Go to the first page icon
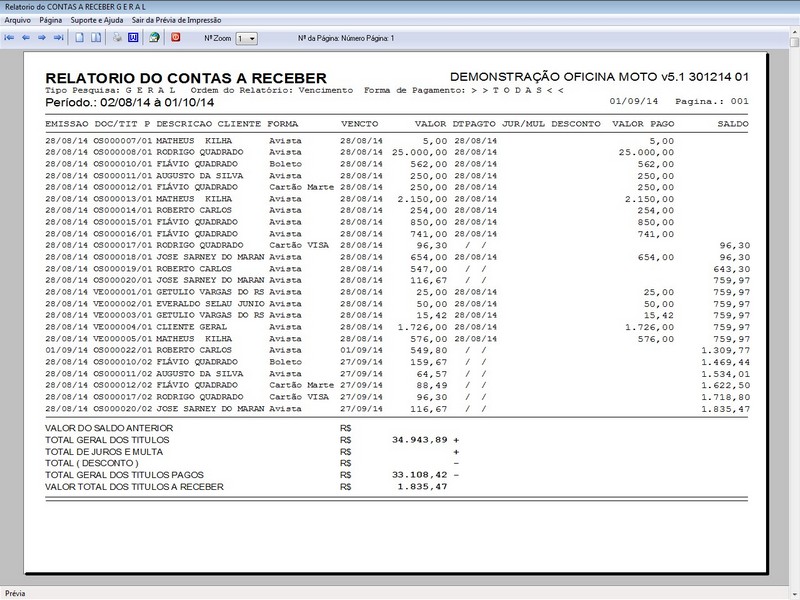 pos(11,40)
